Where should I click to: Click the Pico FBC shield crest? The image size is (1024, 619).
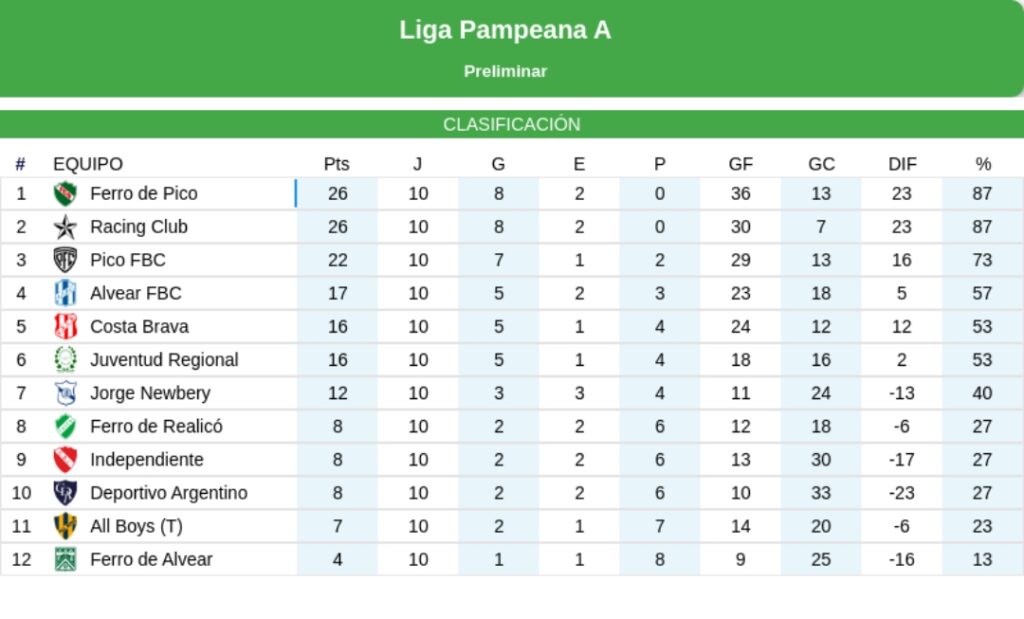[65, 260]
